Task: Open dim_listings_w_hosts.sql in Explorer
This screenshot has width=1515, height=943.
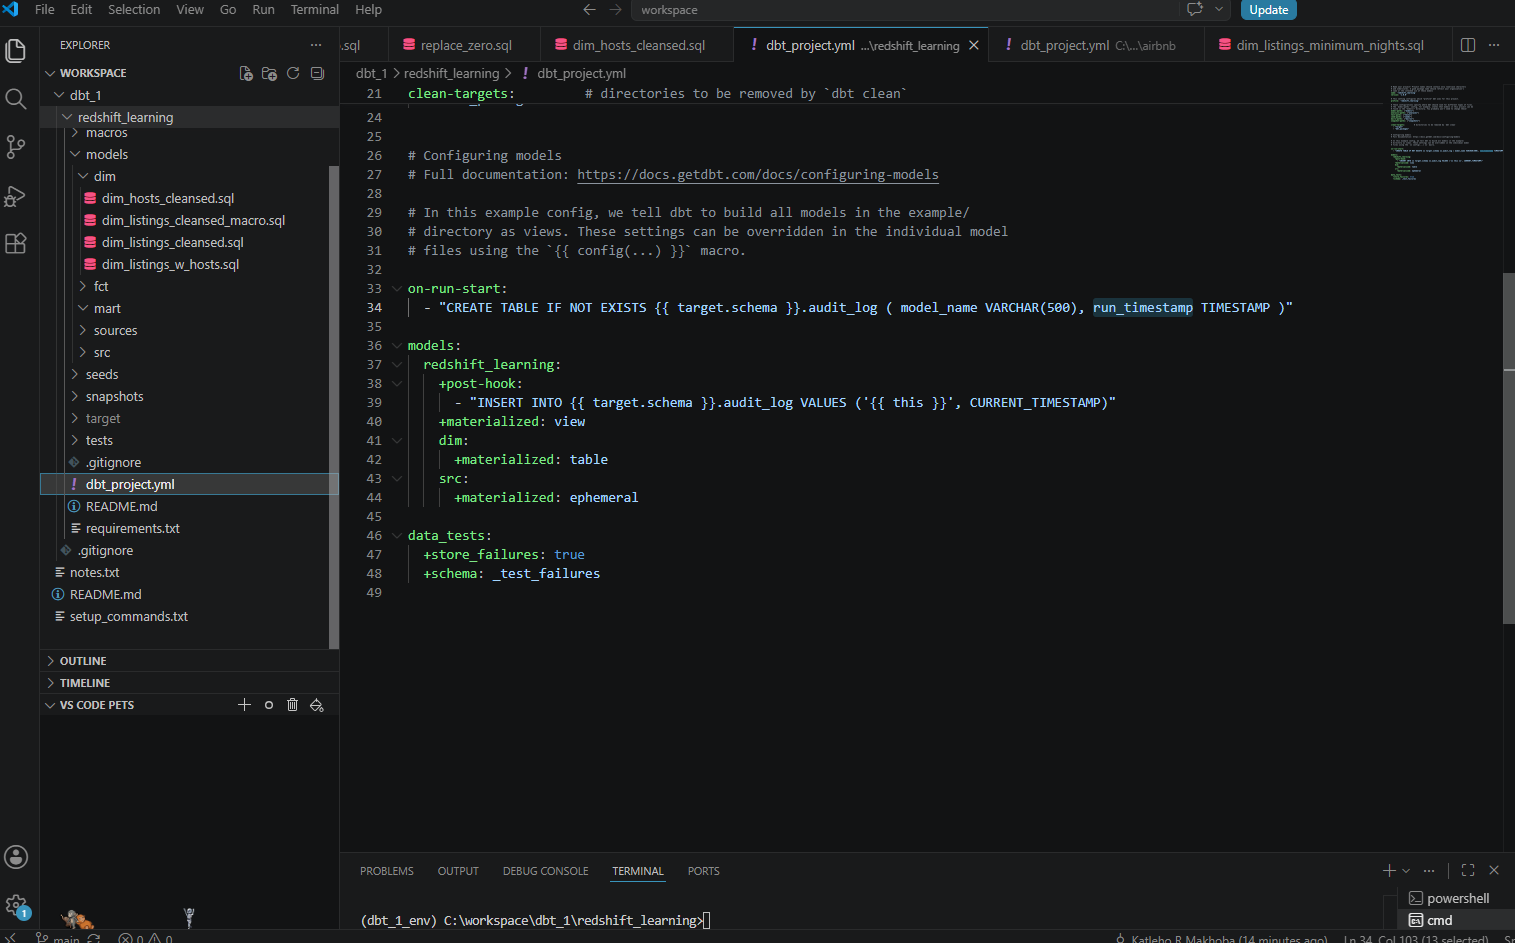Action: pos(170,264)
